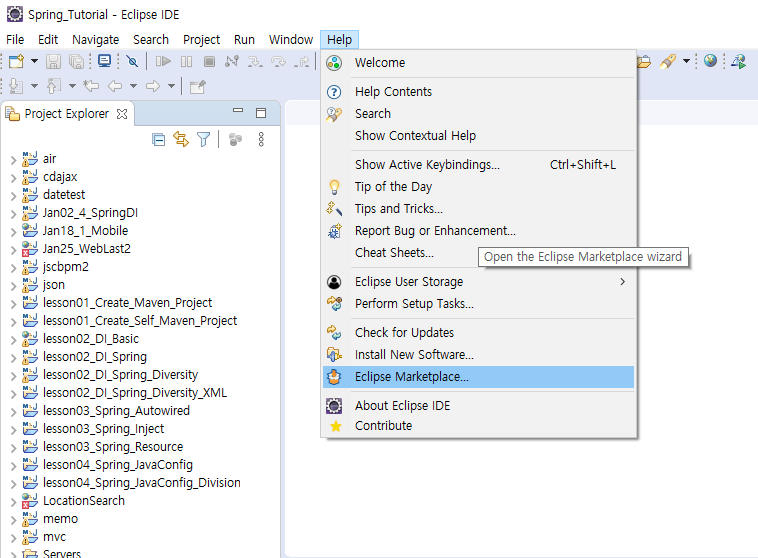Screen dimensions: 758x558
Task: Click the Search flashlight toolbar icon
Action: 667,61
